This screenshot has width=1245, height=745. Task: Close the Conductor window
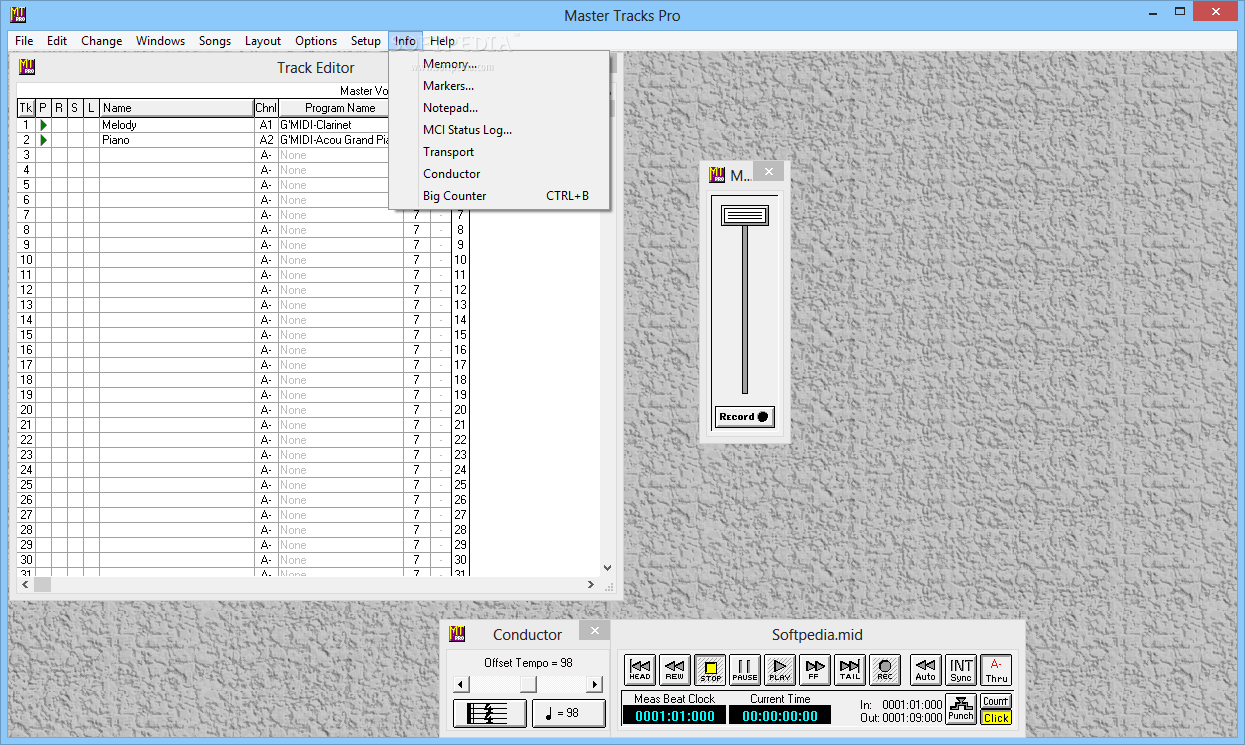[x=594, y=631]
